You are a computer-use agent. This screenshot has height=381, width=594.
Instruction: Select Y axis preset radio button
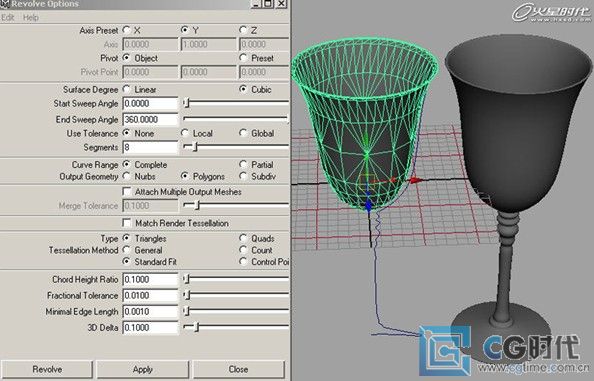(x=185, y=30)
